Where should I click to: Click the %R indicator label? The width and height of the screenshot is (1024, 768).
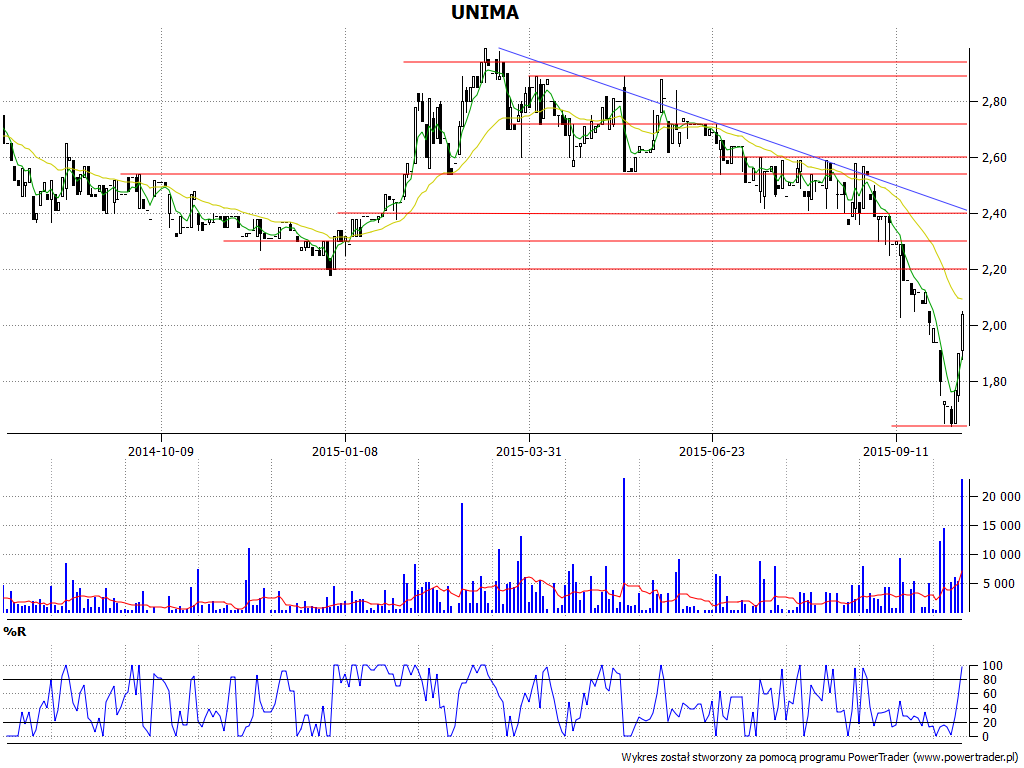14,632
